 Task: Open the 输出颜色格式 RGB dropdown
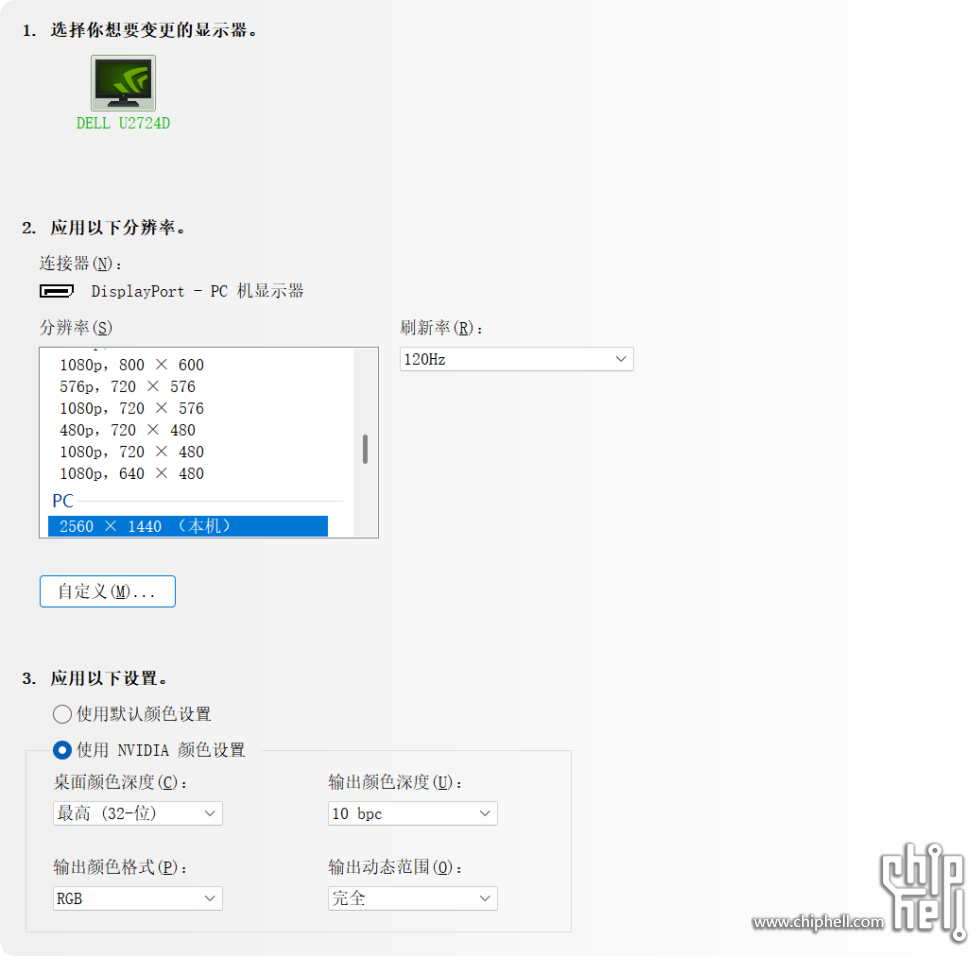138,899
